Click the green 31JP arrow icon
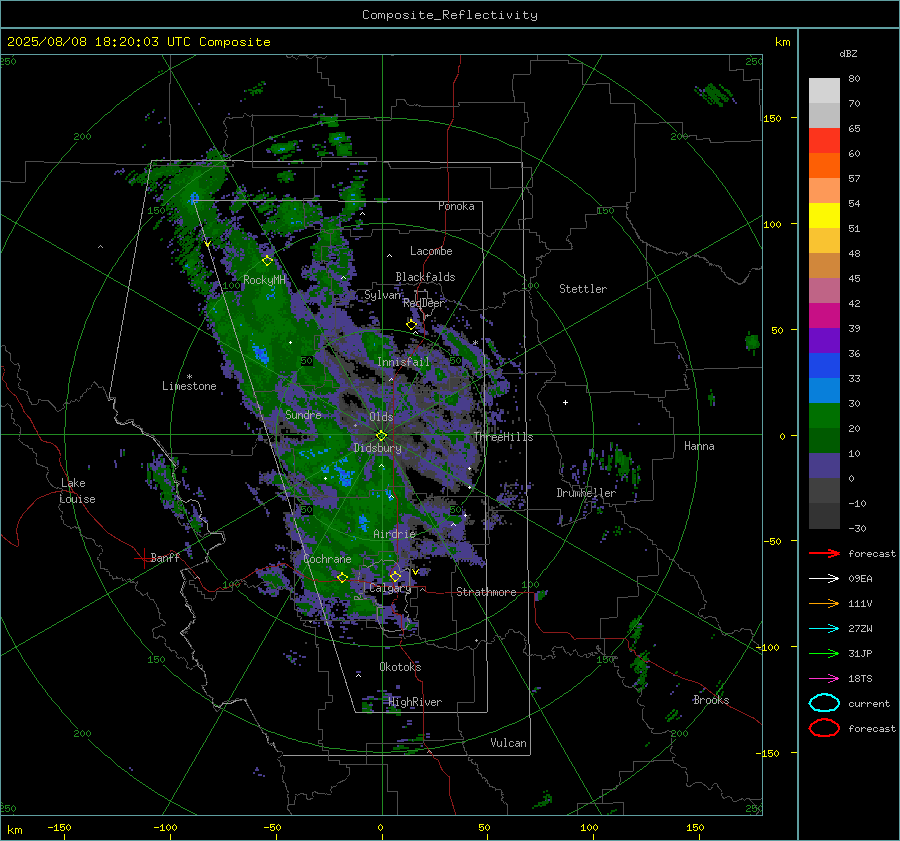The width and height of the screenshot is (900, 841). 824,653
